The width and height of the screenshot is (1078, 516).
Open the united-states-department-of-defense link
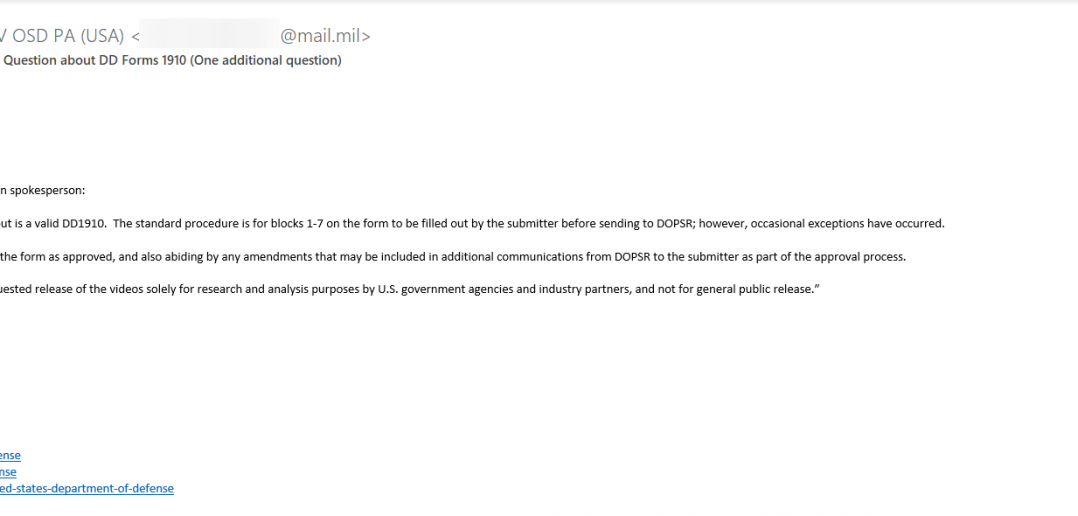tap(87, 489)
